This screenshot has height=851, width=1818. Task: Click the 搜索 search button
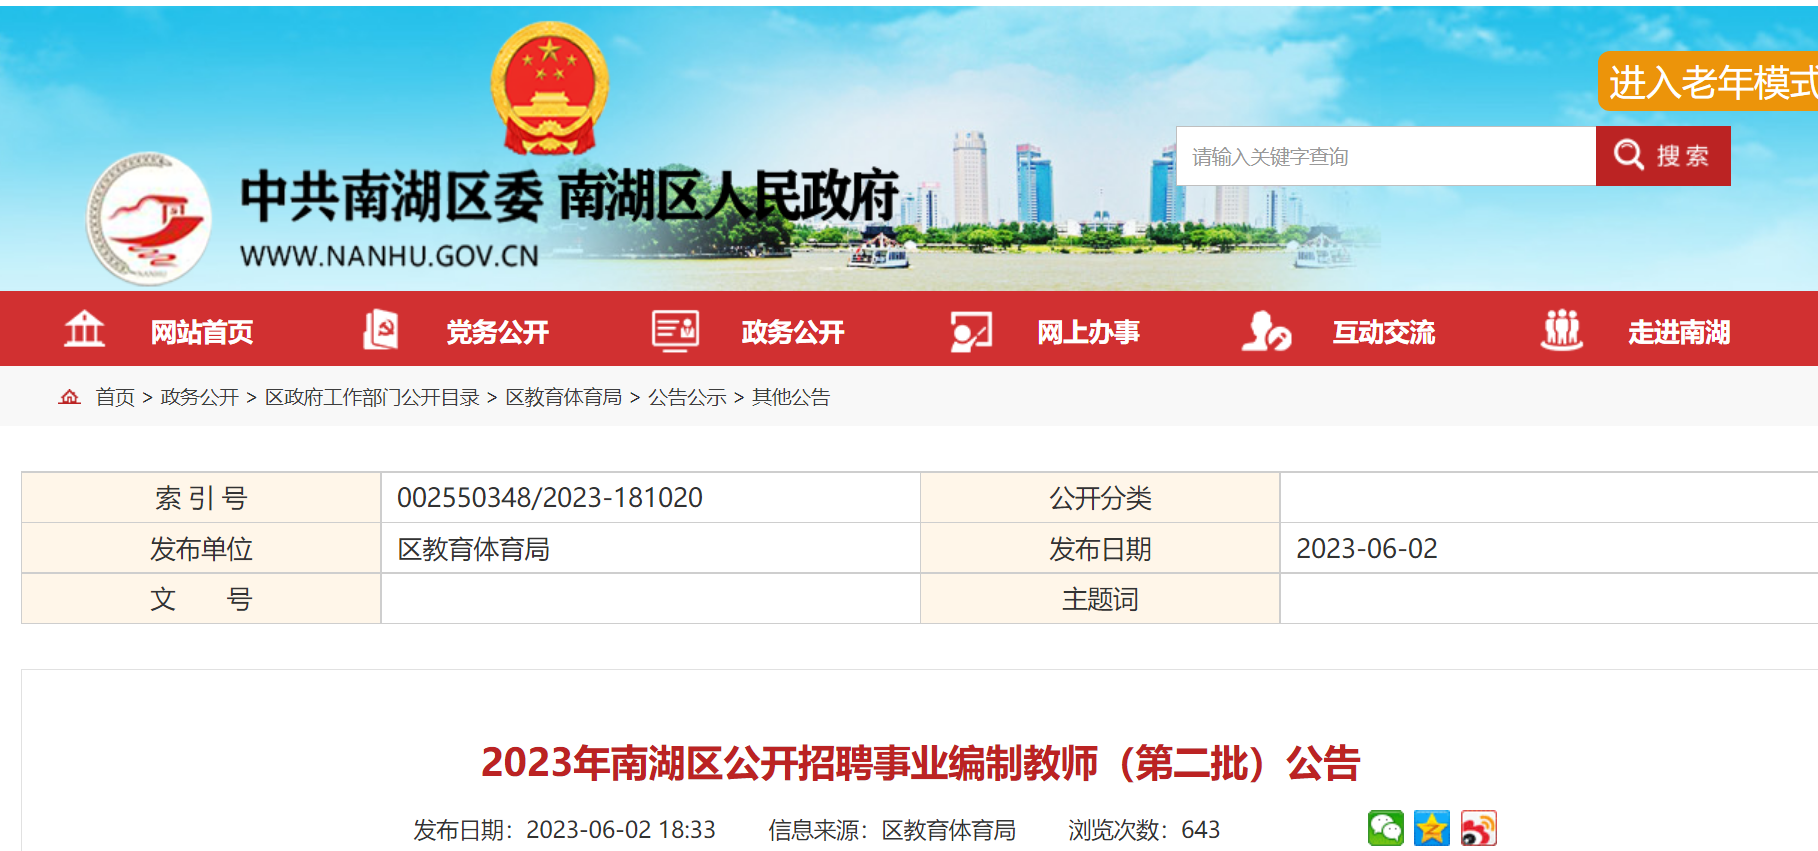(x=1663, y=156)
